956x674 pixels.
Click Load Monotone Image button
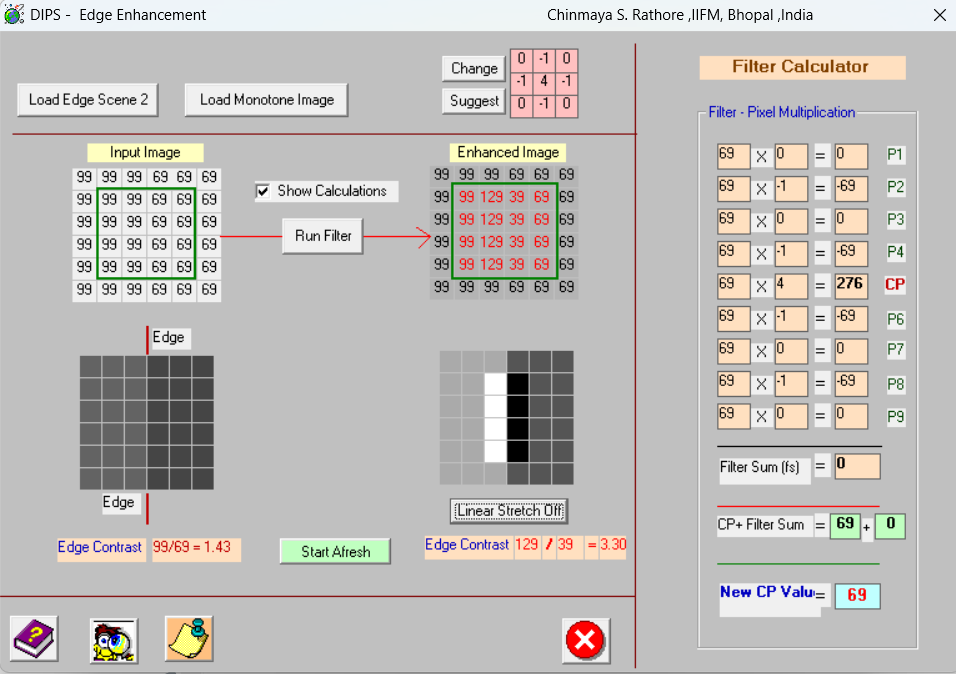(x=266, y=100)
